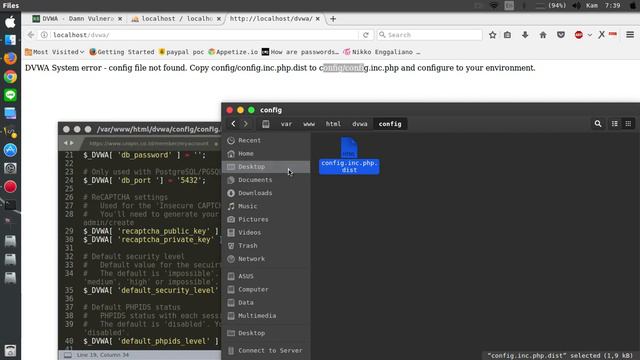Screen dimensions: 640x360
Task: Launch Firefox from the dock
Action: click(x=10, y=58)
